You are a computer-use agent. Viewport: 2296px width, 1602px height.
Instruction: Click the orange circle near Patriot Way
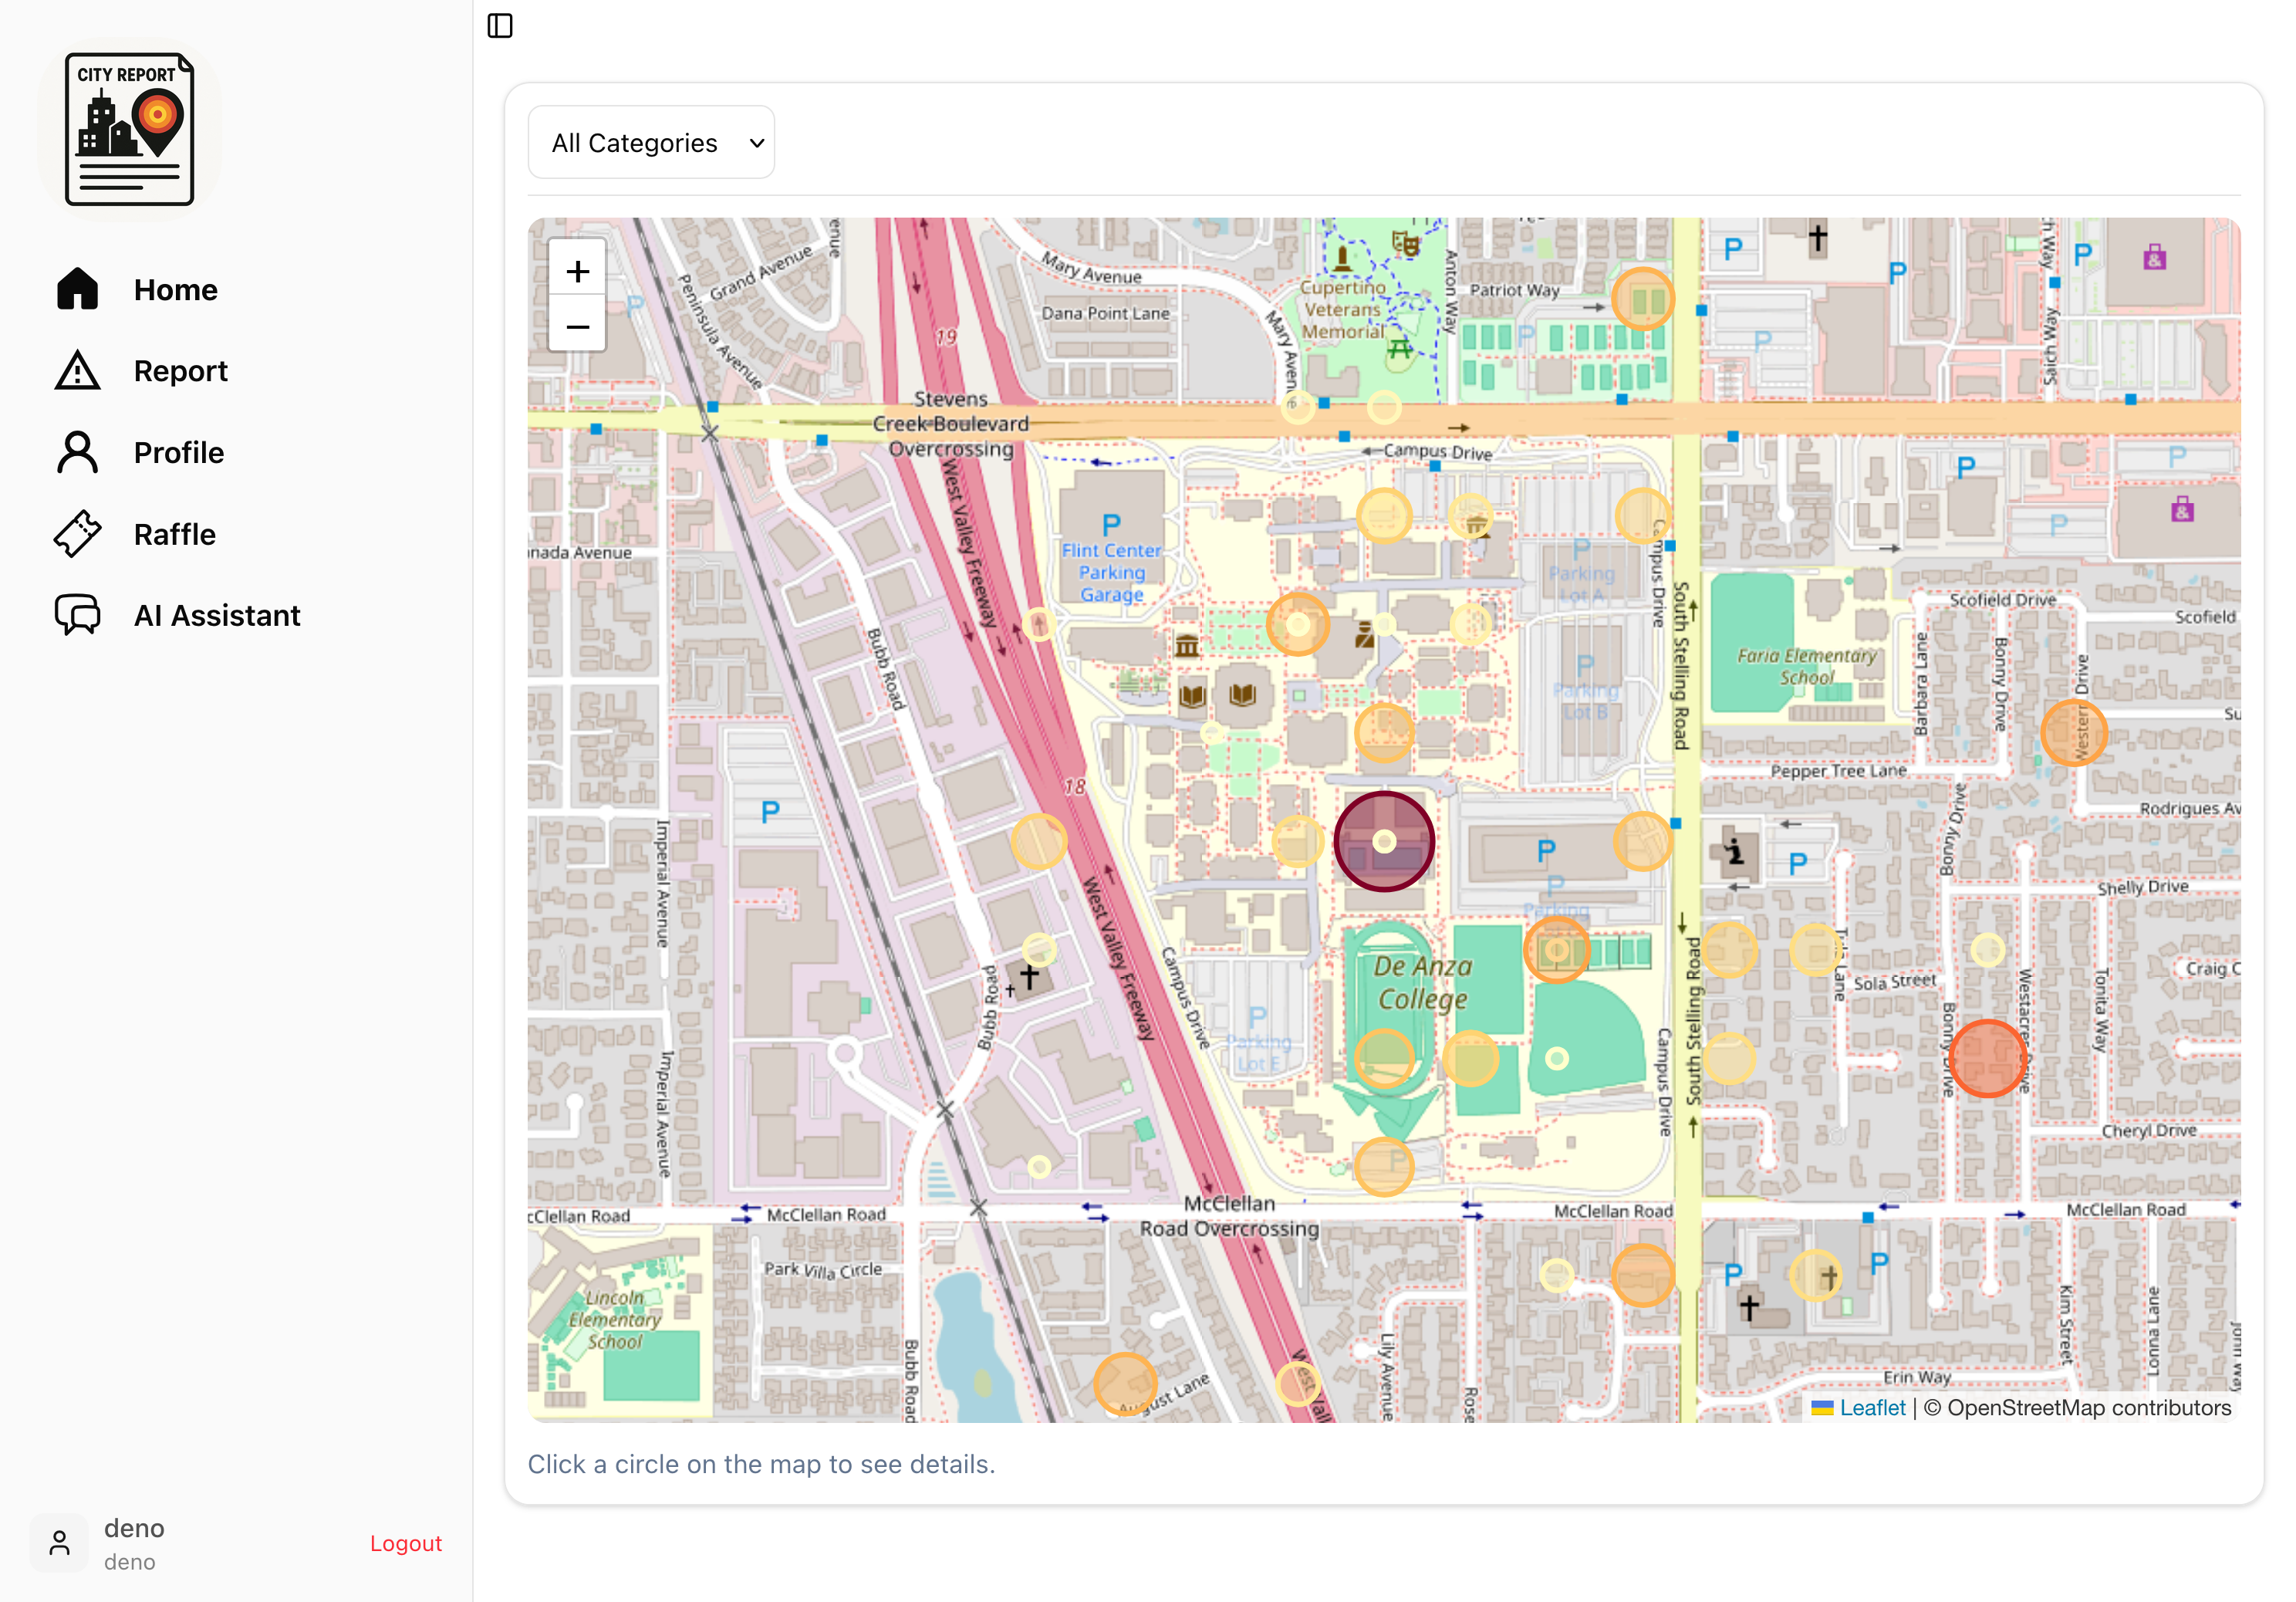(1642, 298)
